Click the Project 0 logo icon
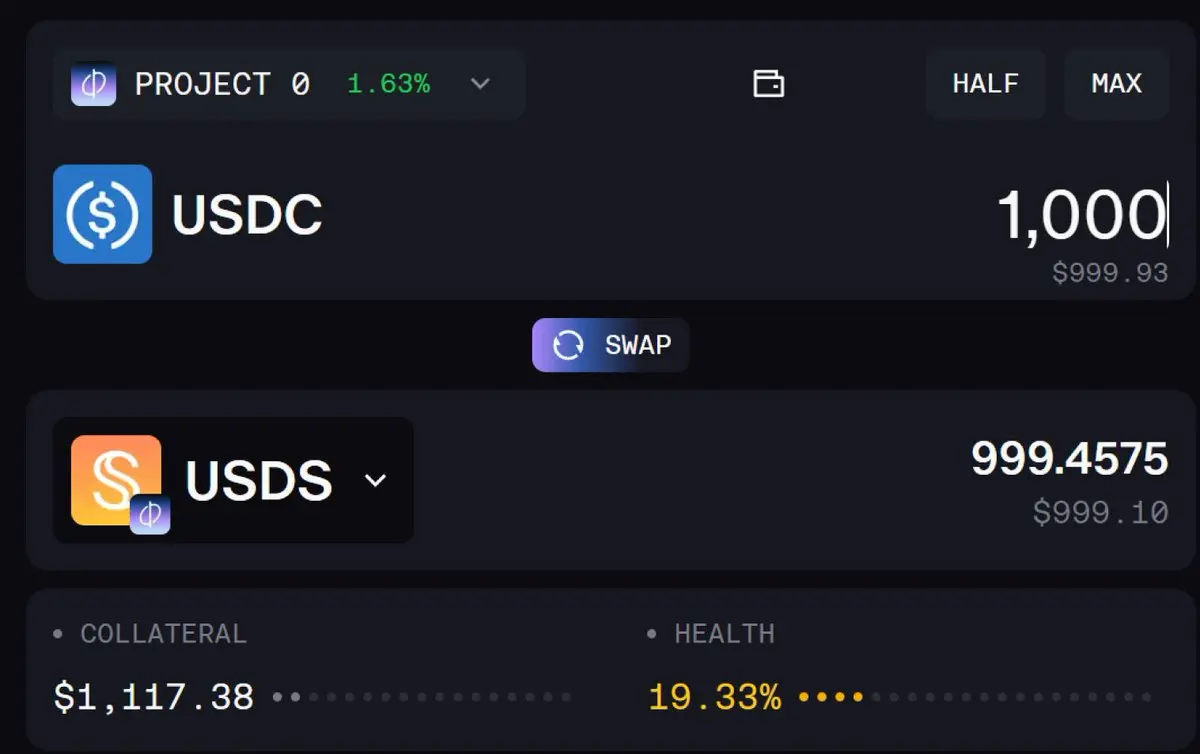1200x754 pixels. click(x=93, y=84)
